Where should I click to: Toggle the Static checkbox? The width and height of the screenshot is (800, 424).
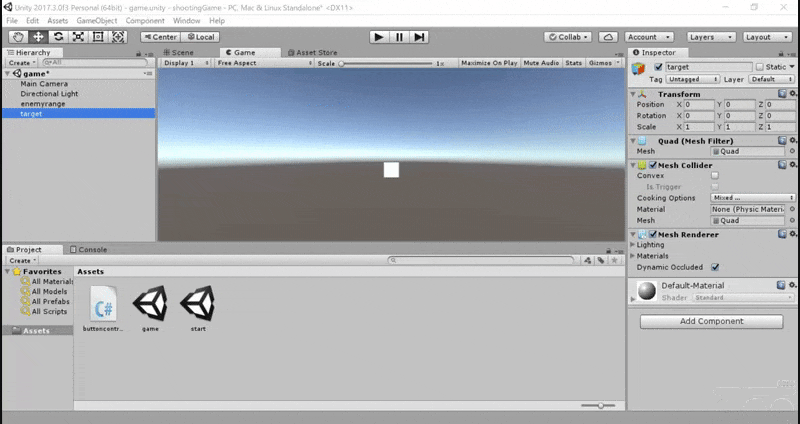tap(760, 67)
